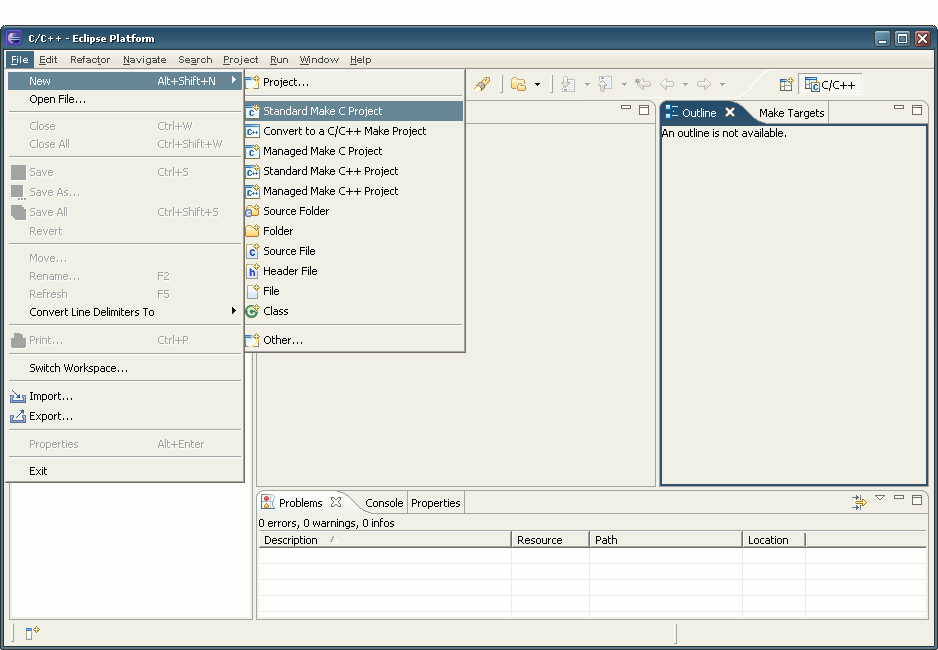The width and height of the screenshot is (938, 650).
Task: Click the Open Perspective icon
Action: click(786, 85)
